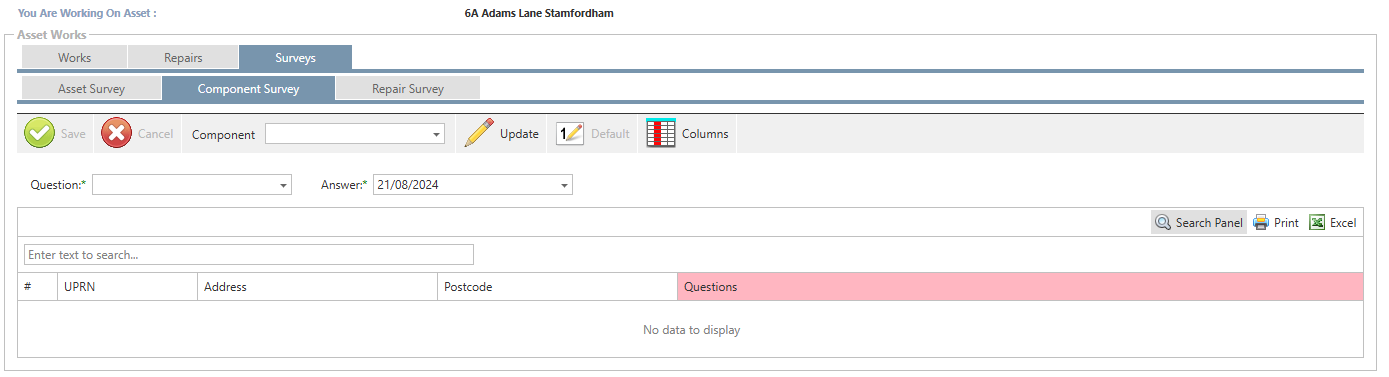This screenshot has height=377, width=1389.
Task: Click the Columns table icon
Action: (661, 133)
